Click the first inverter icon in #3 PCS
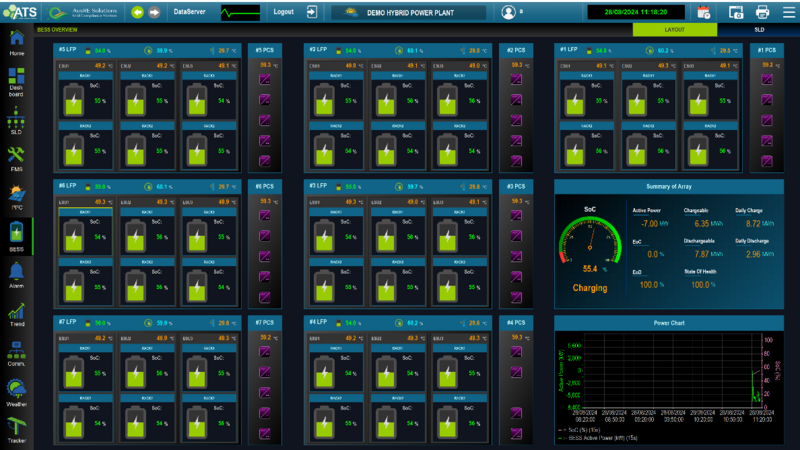 point(516,215)
